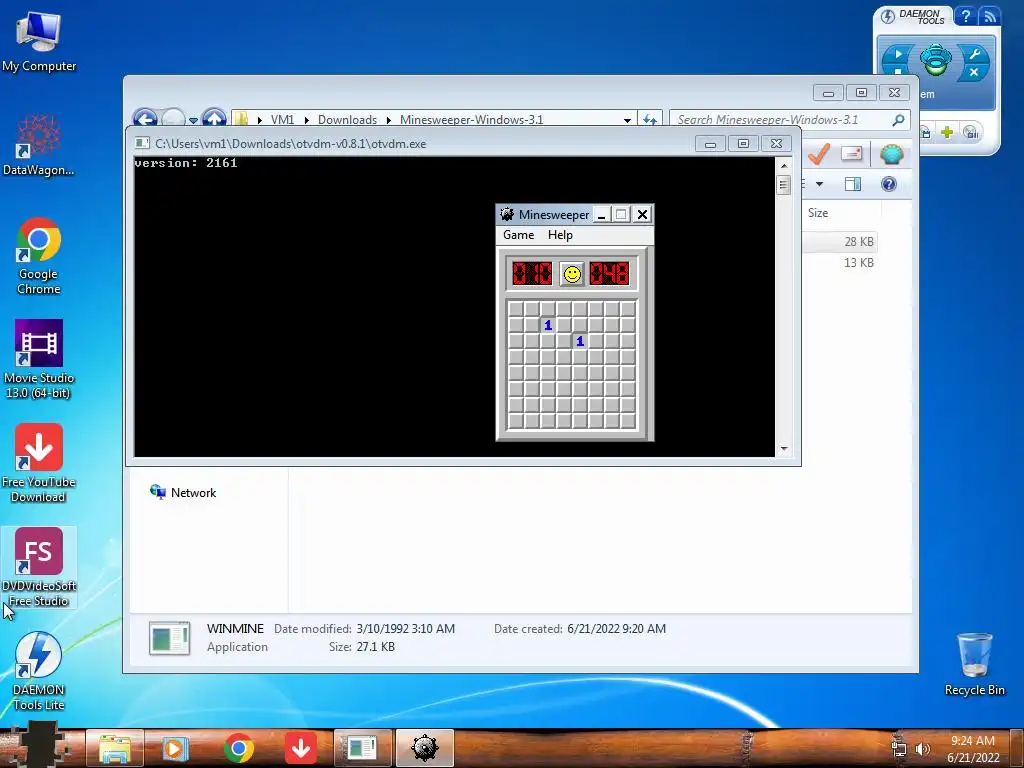This screenshot has height=768, width=1024.
Task: Open Free YouTube Download from the taskbar
Action: [300, 748]
